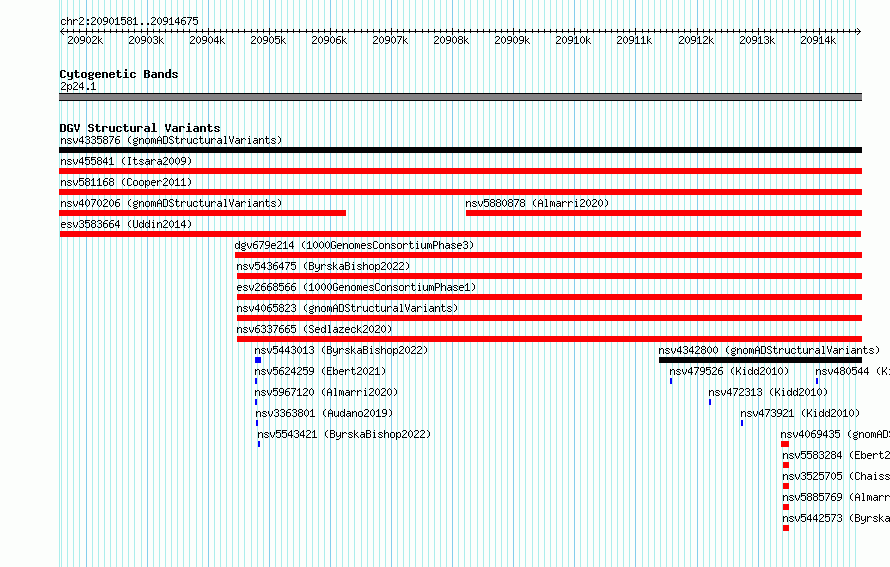Click the 20911k ruler tick label

click(634, 40)
